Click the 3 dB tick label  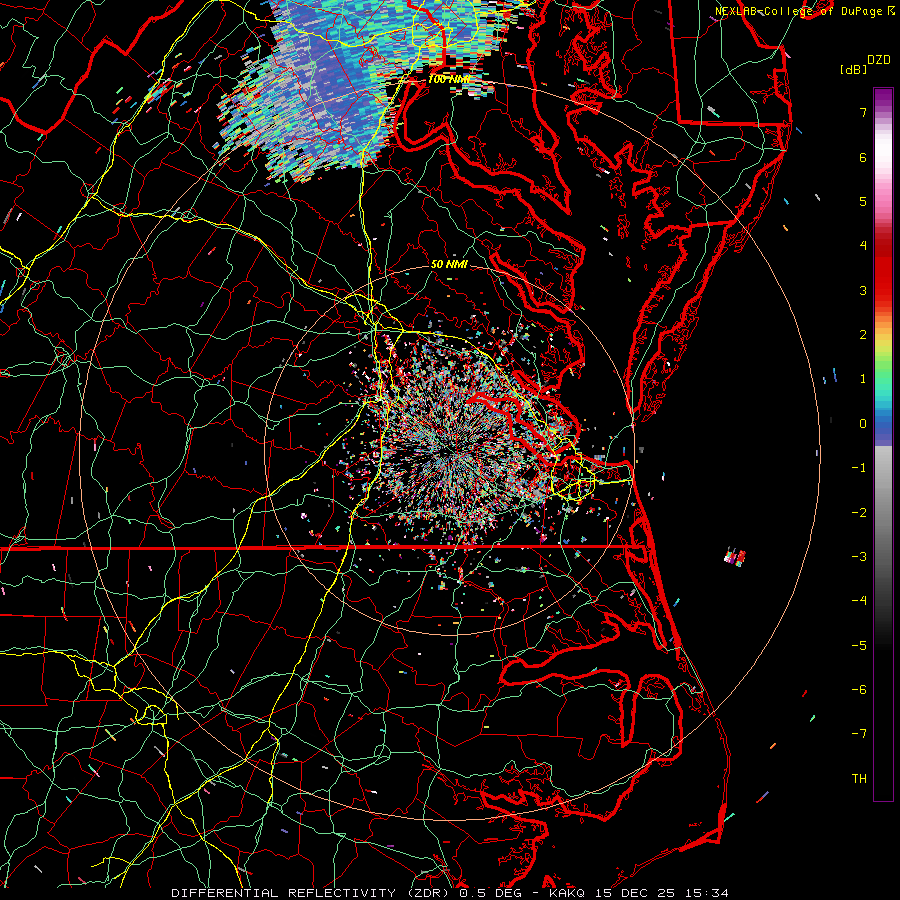tap(863, 290)
